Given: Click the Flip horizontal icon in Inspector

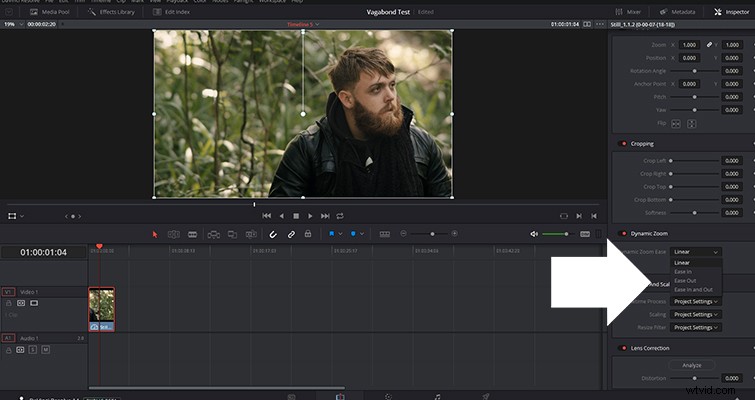Looking at the screenshot, I should pos(676,124).
